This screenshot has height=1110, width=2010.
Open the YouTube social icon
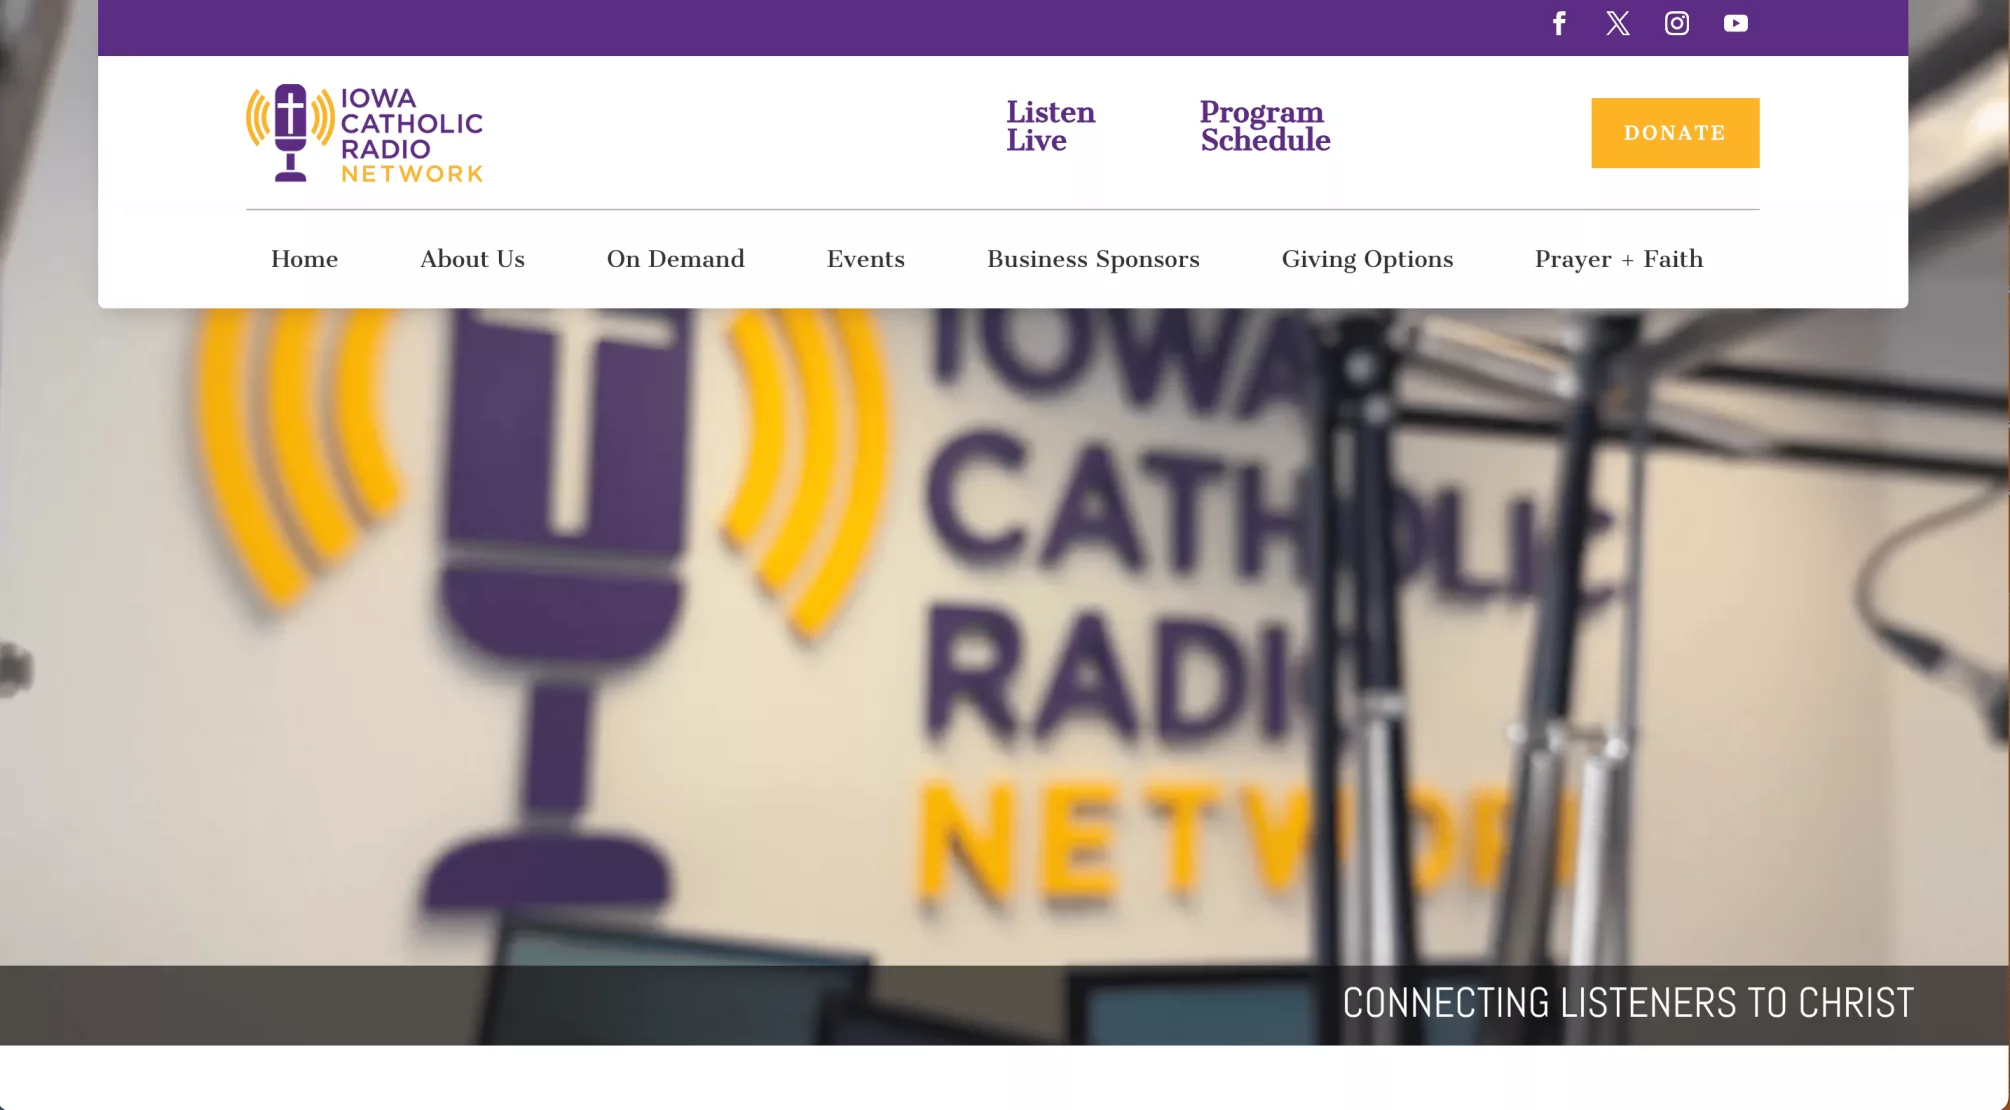coord(1736,23)
